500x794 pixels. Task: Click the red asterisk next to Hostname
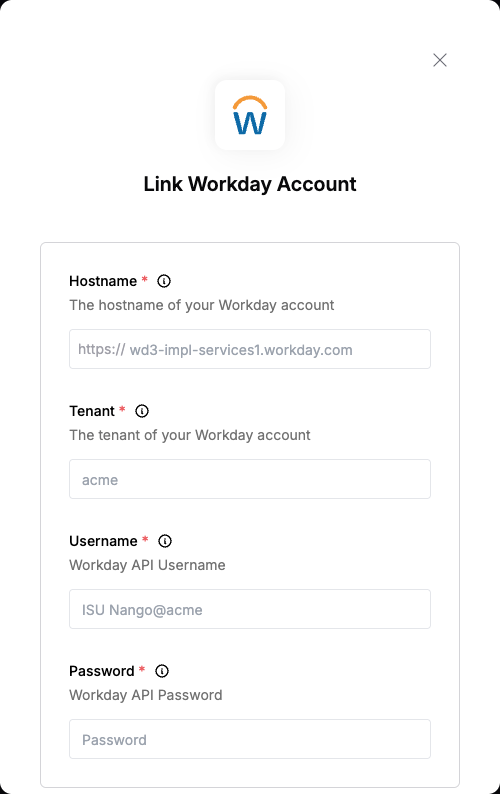pos(144,279)
